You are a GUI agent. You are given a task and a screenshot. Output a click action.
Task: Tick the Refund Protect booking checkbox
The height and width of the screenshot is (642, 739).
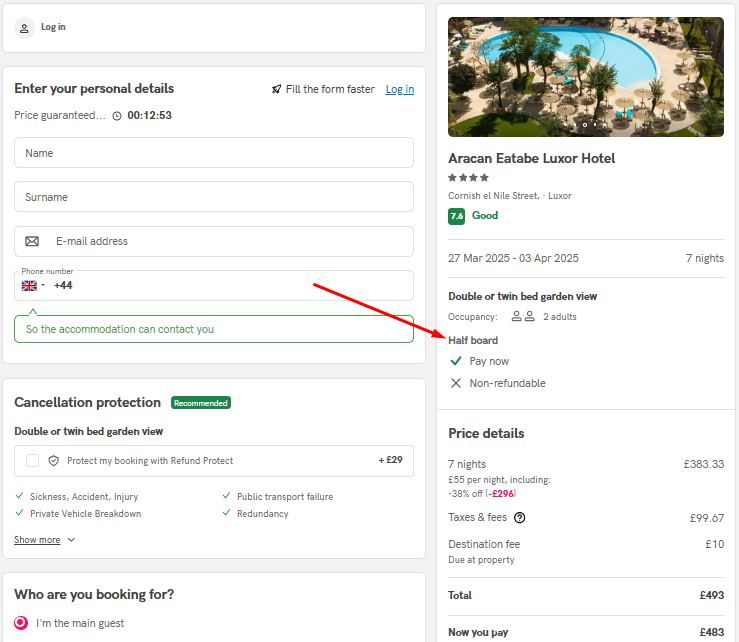coord(33,461)
